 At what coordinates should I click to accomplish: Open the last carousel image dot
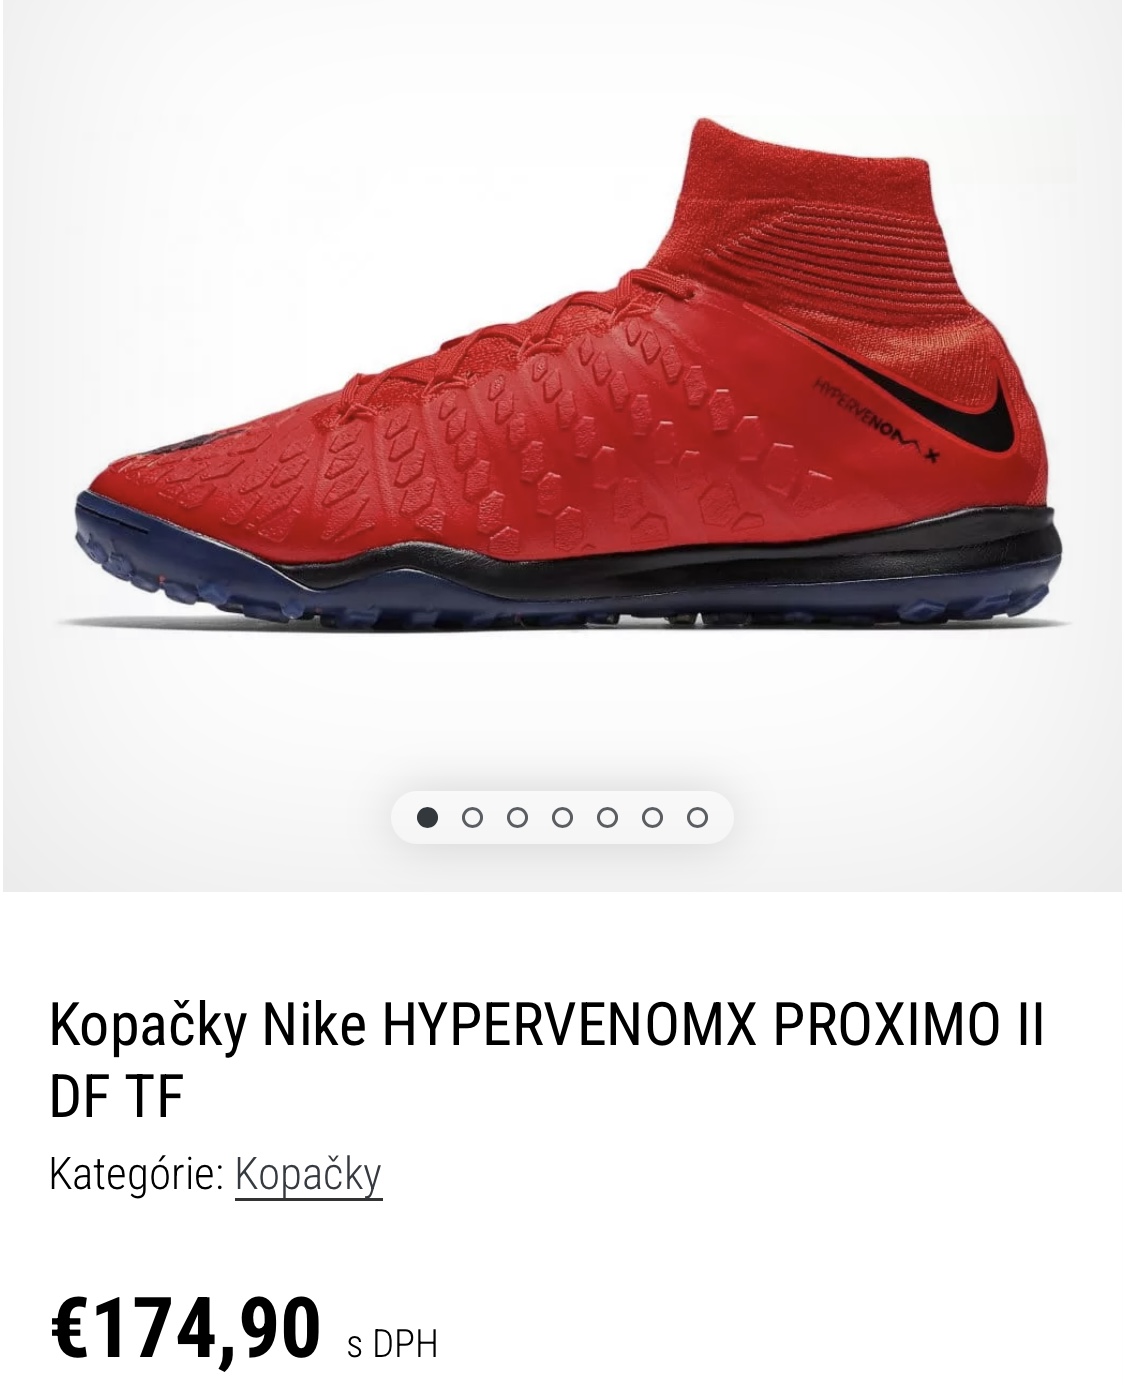(x=698, y=818)
